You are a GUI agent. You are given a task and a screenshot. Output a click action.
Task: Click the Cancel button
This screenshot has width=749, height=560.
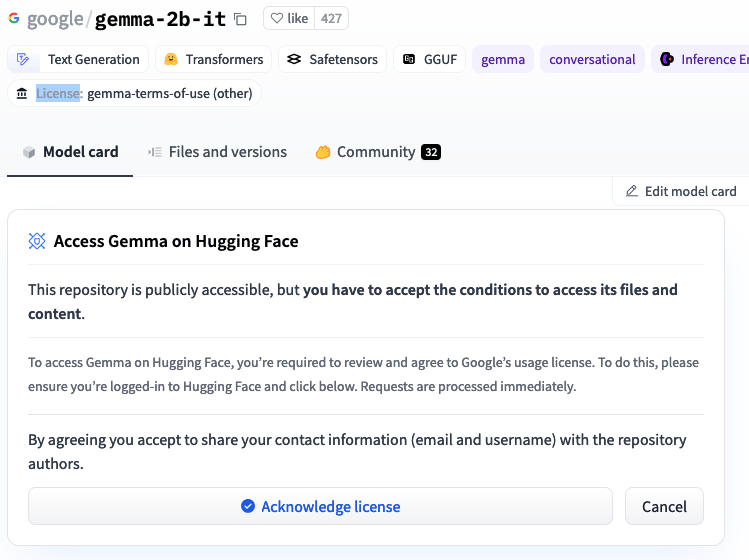point(664,506)
